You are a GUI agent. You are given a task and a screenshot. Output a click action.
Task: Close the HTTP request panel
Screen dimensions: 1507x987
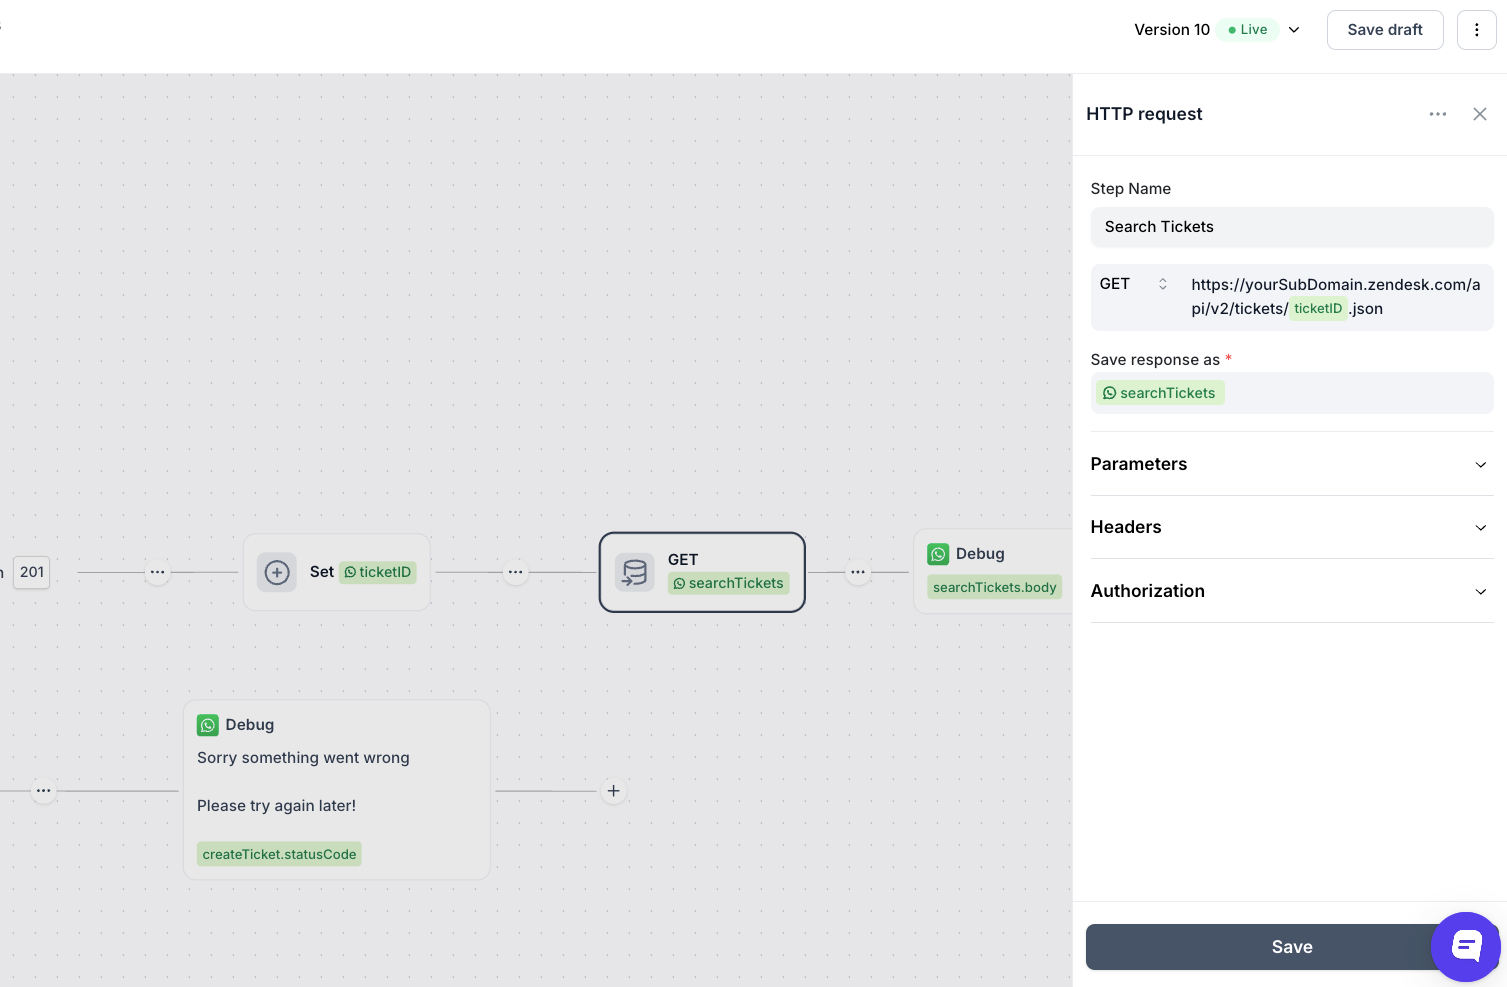point(1480,114)
